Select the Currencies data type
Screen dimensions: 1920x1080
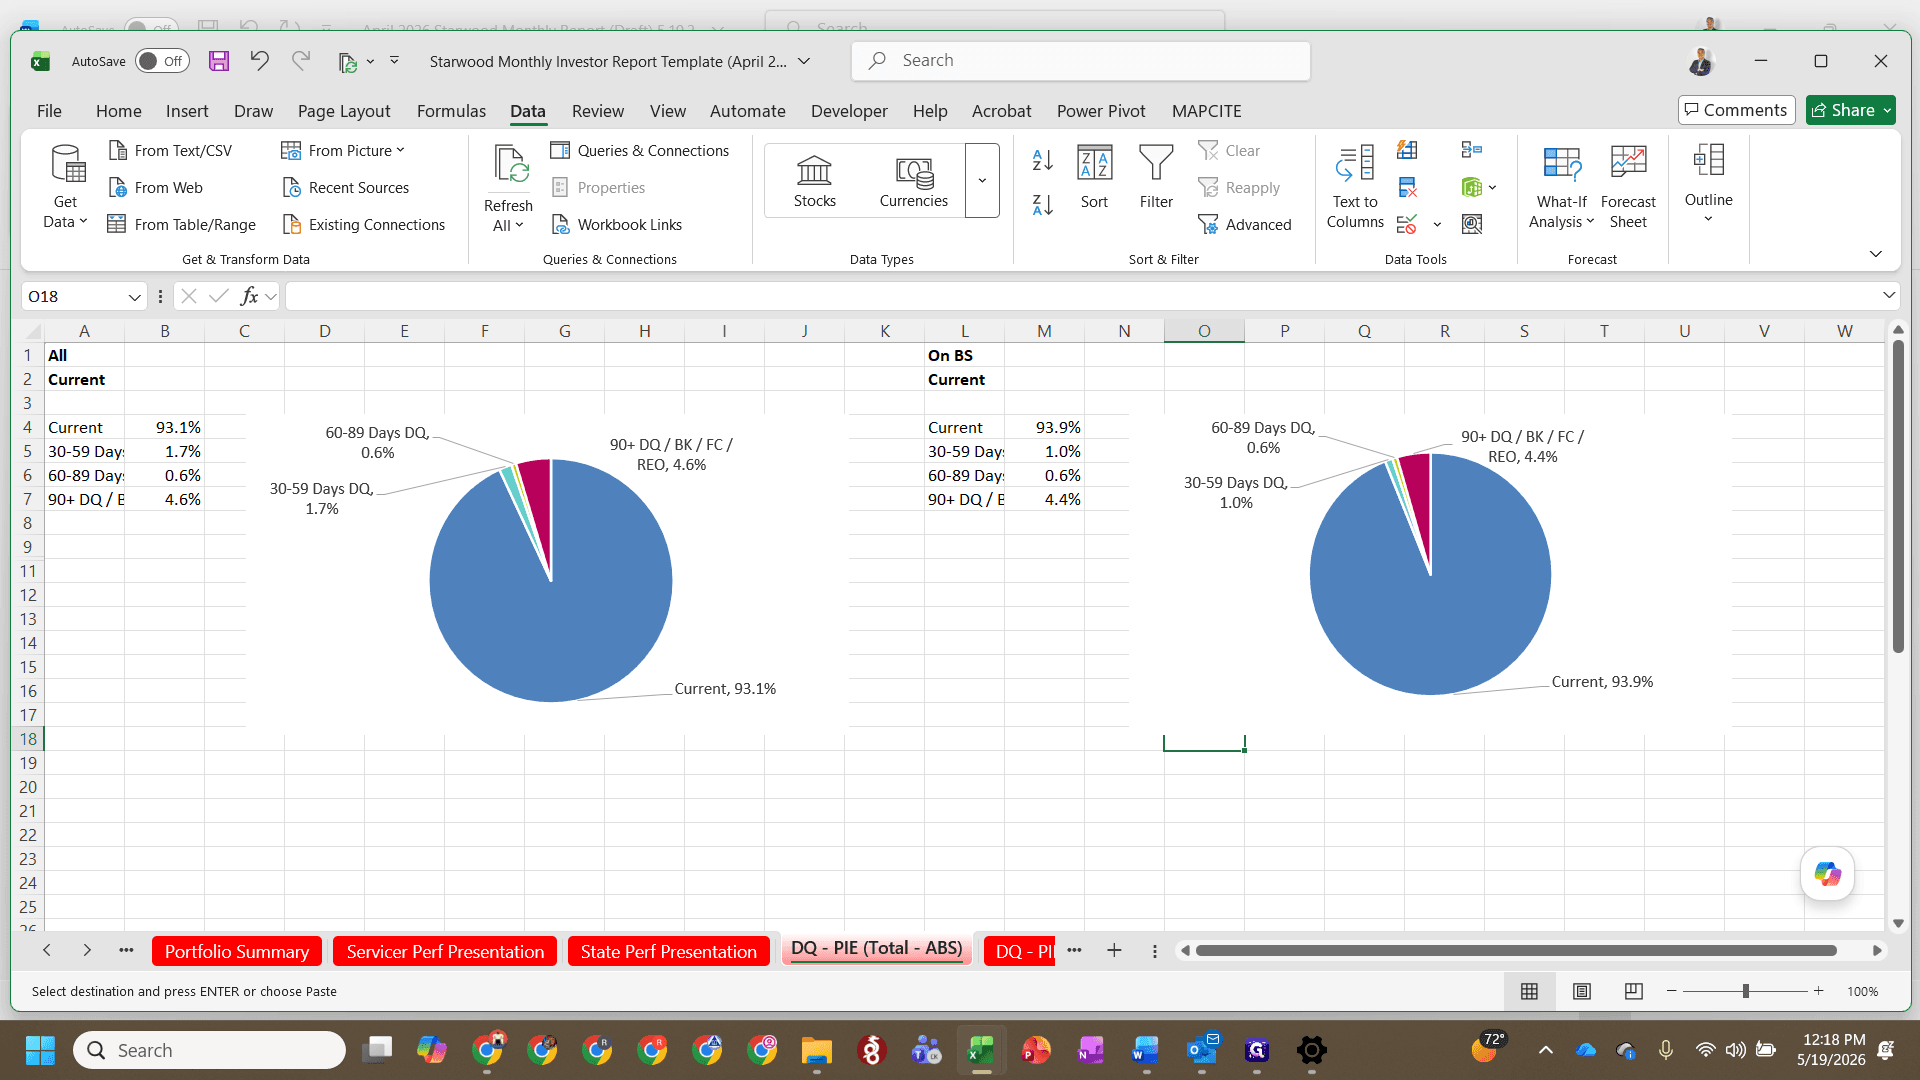913,182
